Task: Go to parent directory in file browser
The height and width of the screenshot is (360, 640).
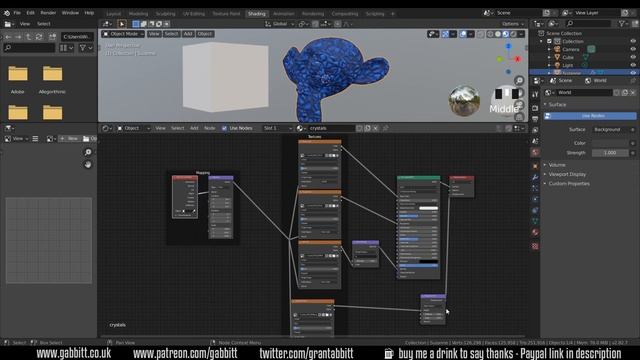Action: click(28, 37)
